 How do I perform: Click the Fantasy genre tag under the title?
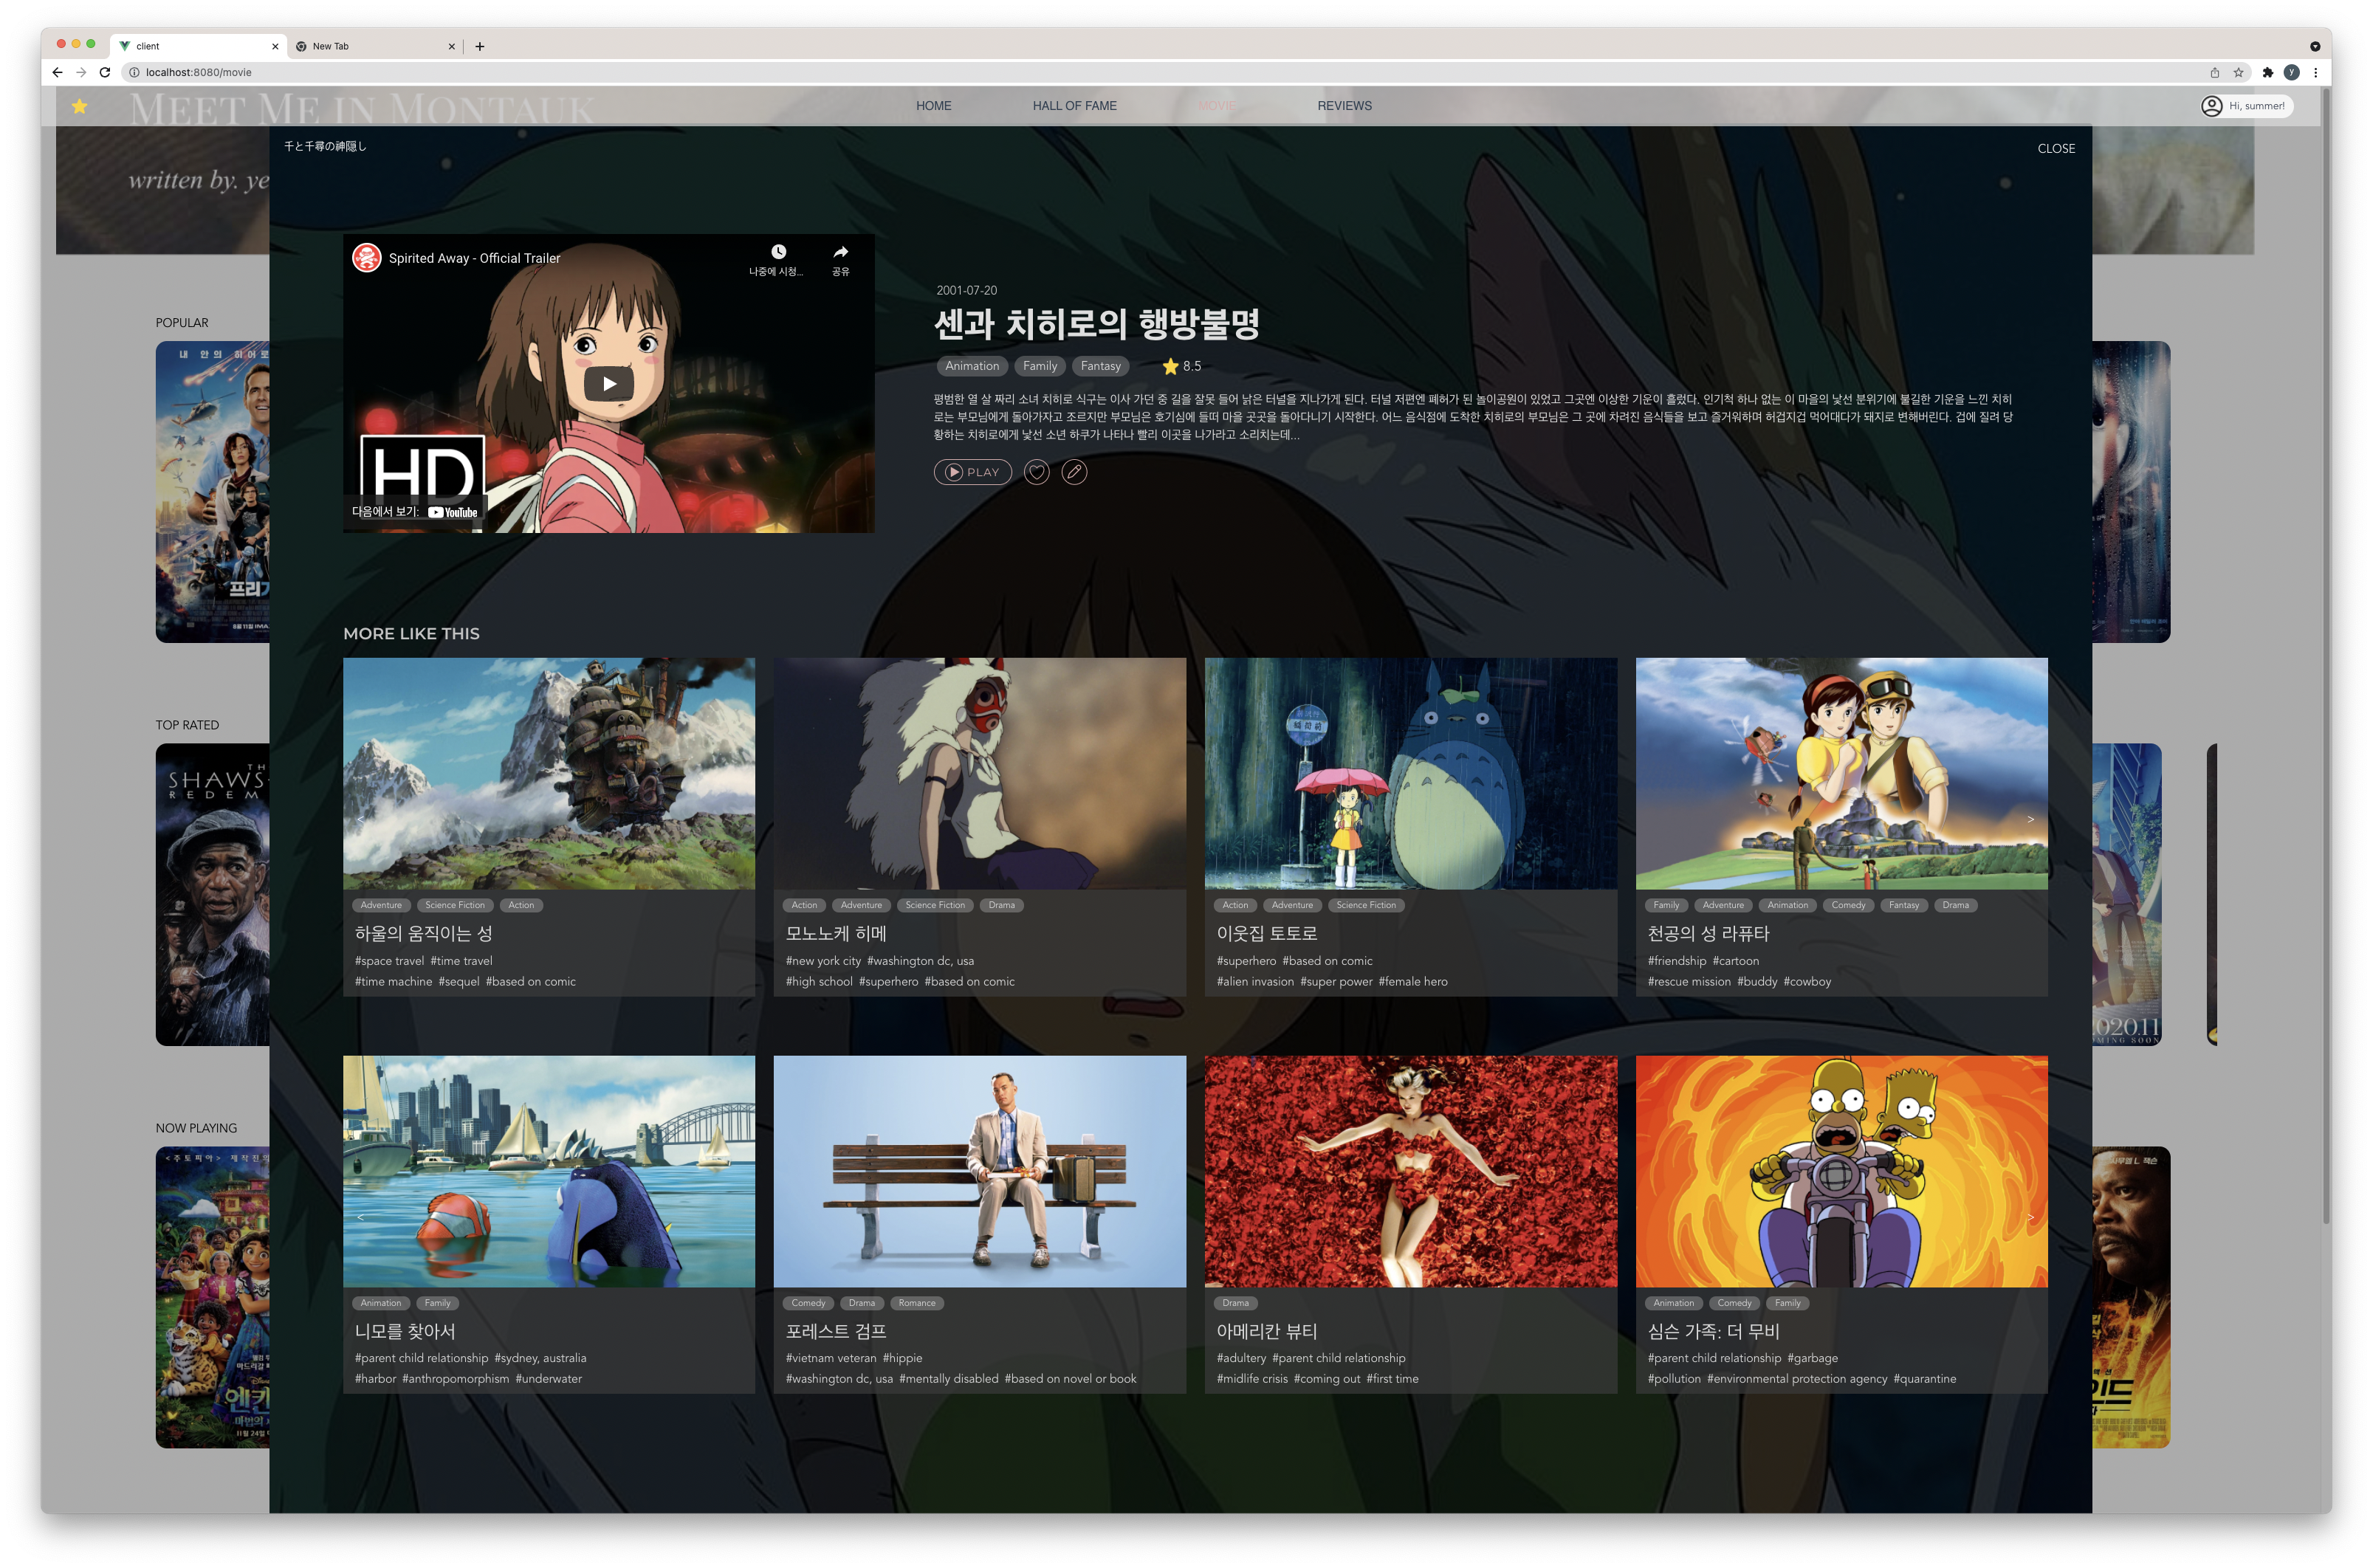[x=1100, y=366]
